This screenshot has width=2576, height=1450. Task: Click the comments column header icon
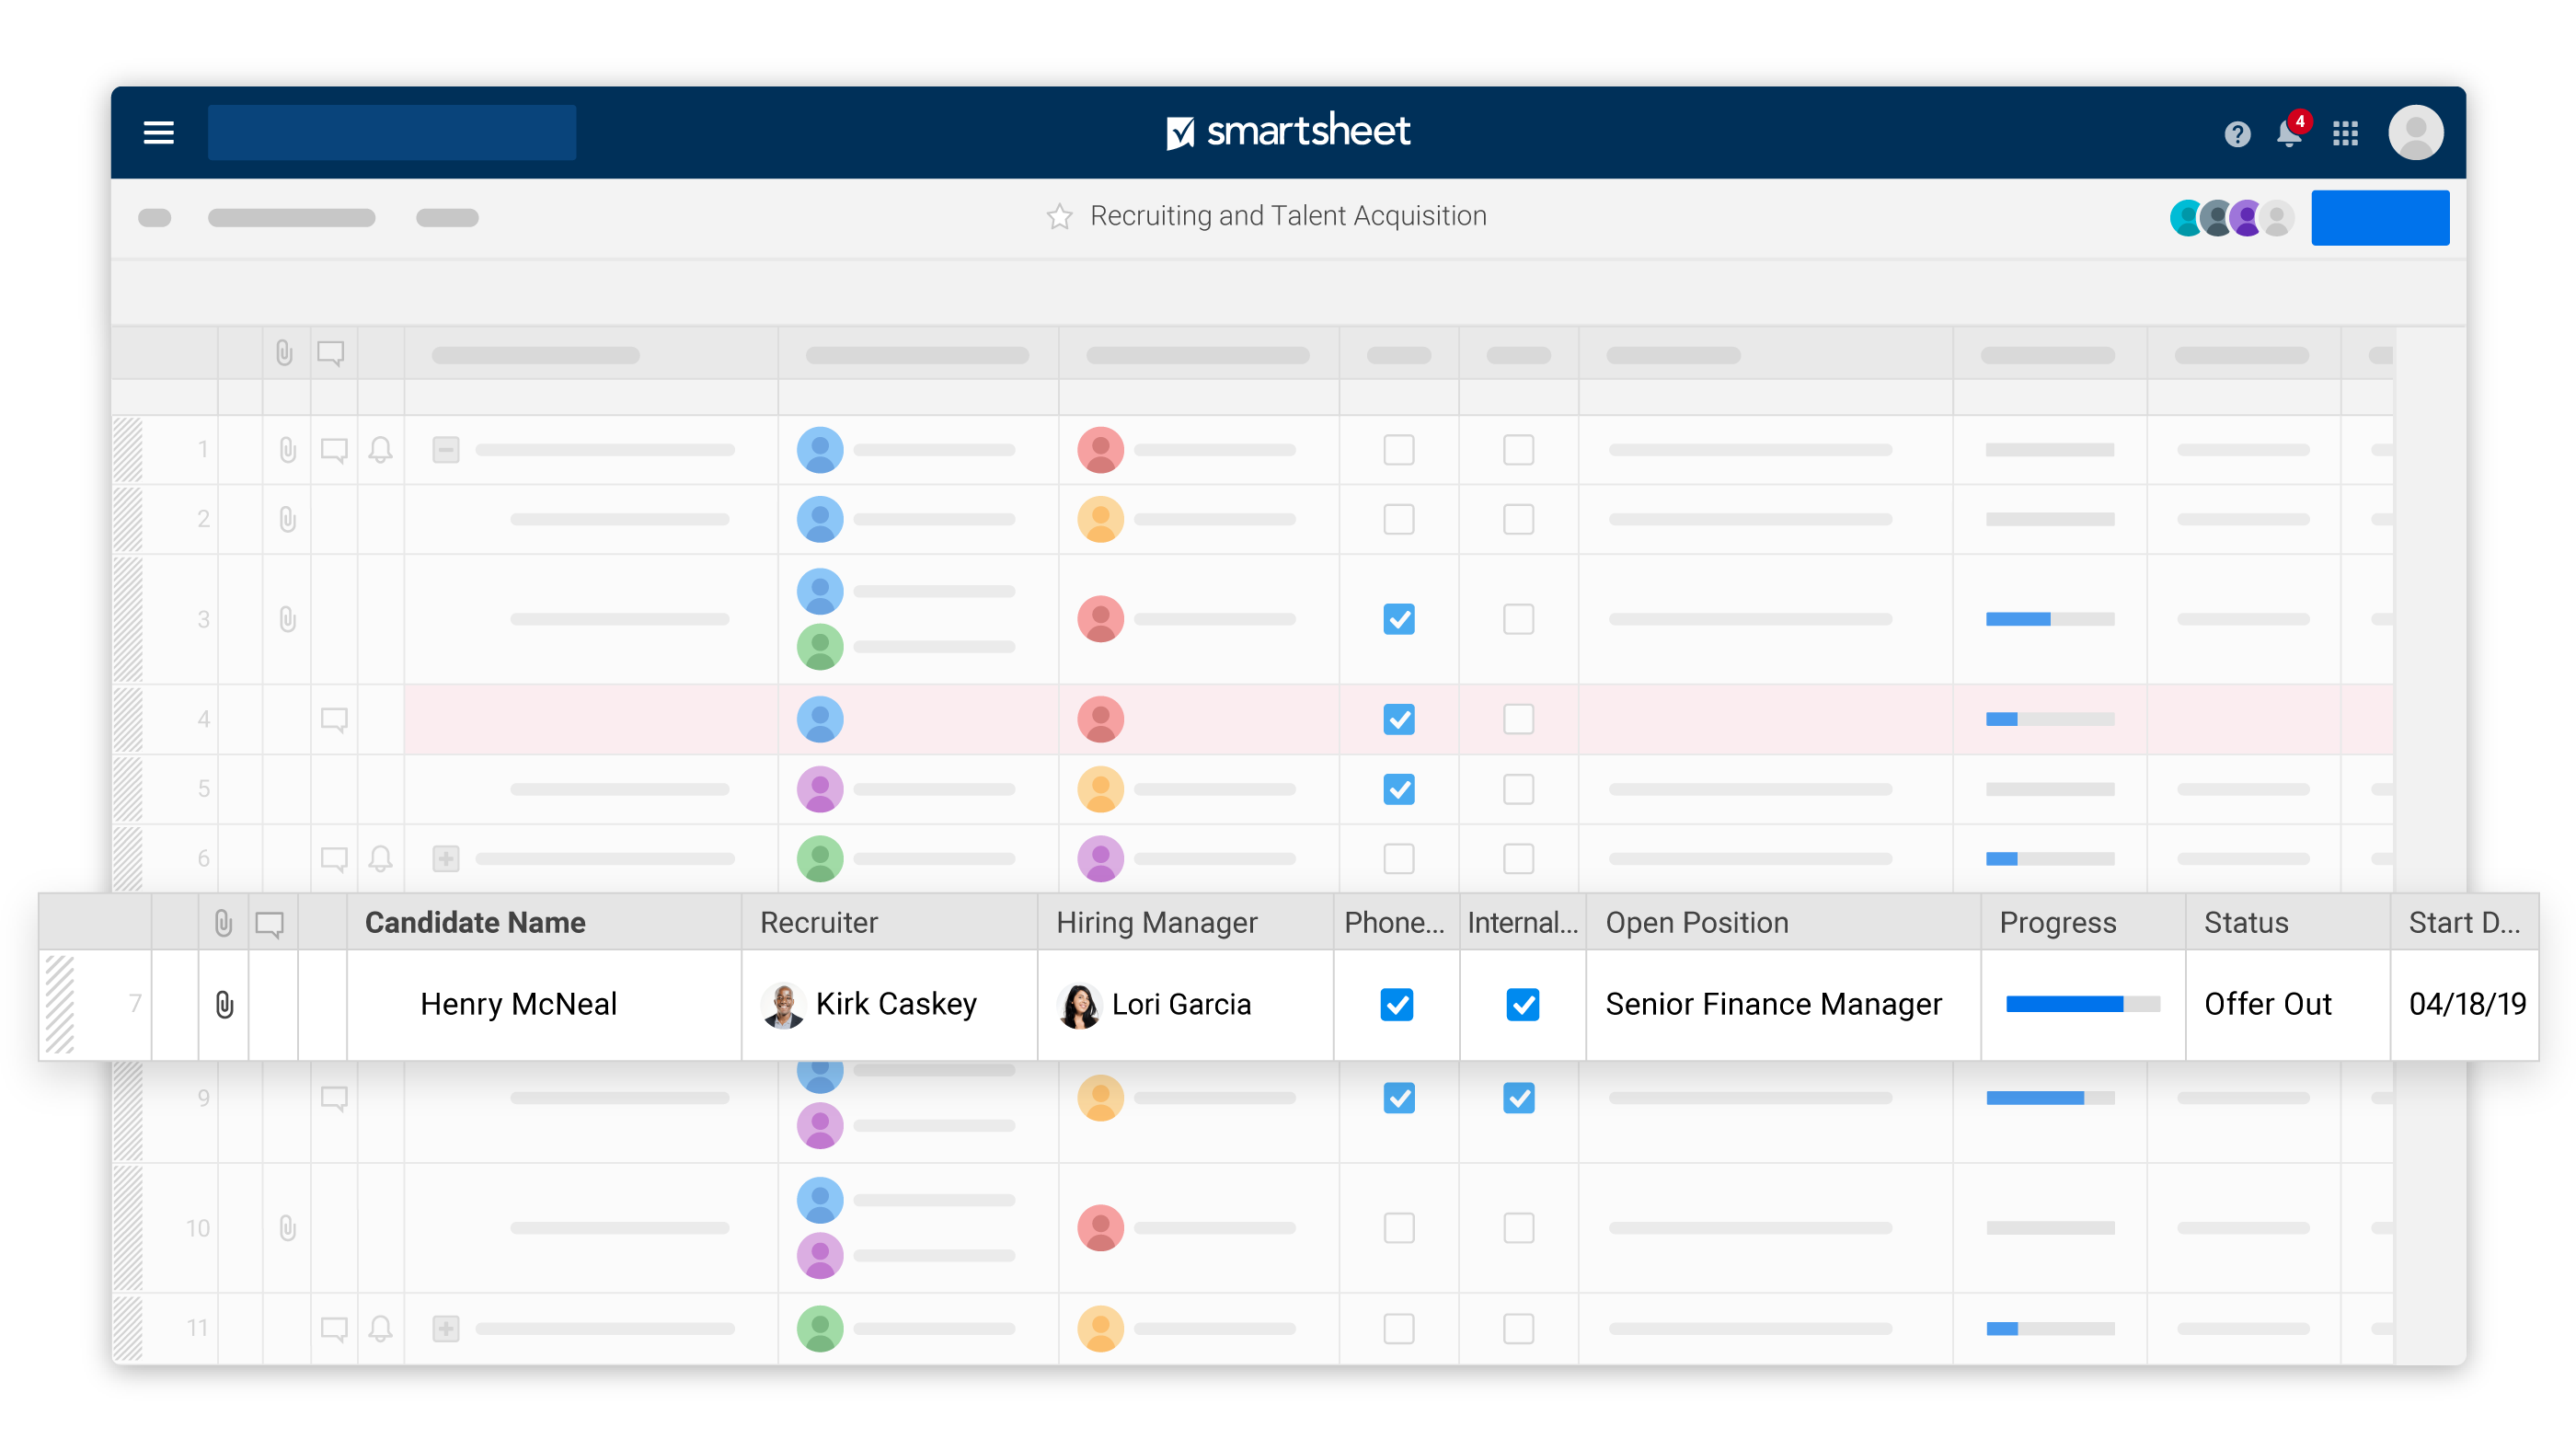tap(269, 923)
